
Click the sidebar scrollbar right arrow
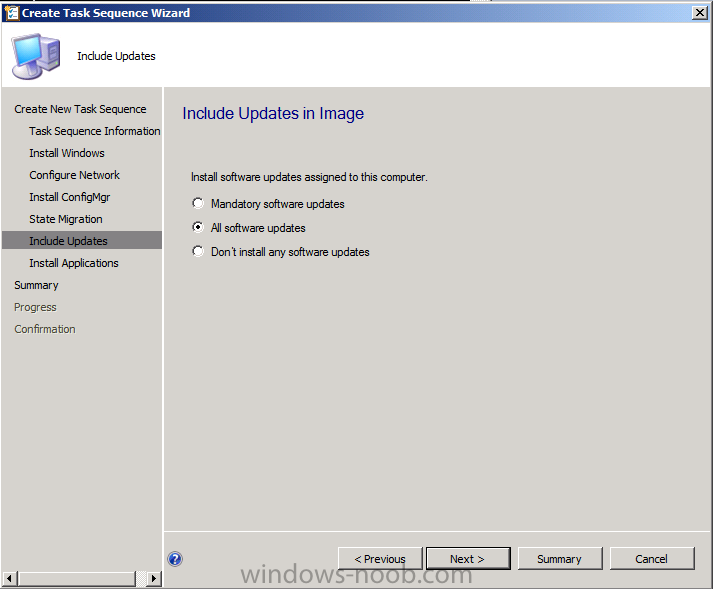[154, 579]
